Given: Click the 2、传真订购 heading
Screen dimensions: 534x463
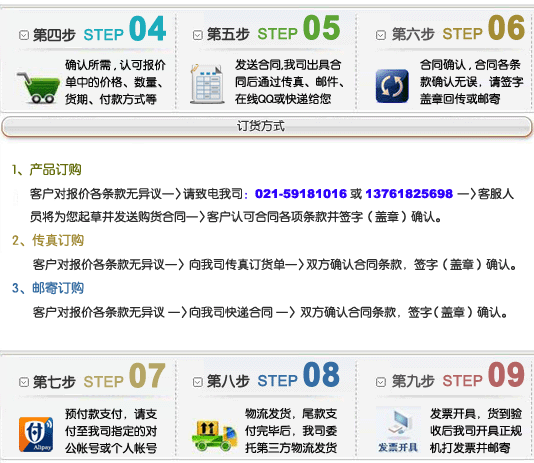Looking at the screenshot, I should point(48,240).
